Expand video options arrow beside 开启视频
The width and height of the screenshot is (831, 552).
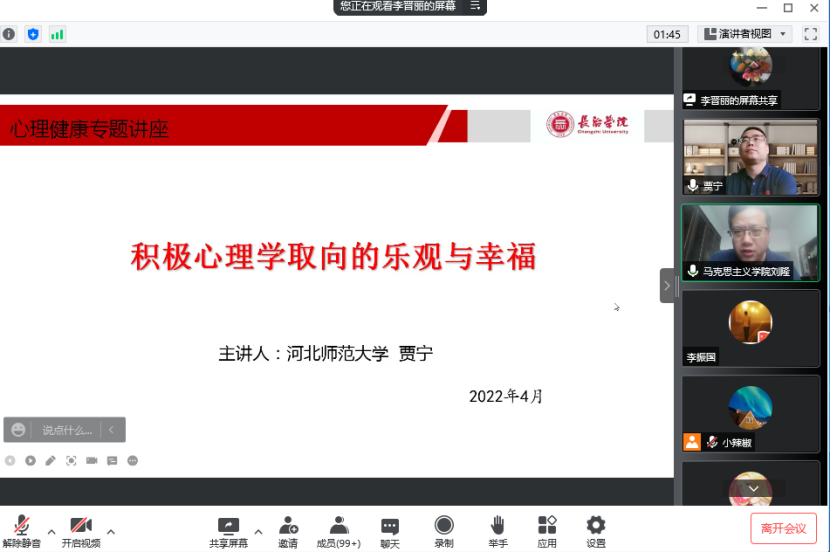[111, 531]
